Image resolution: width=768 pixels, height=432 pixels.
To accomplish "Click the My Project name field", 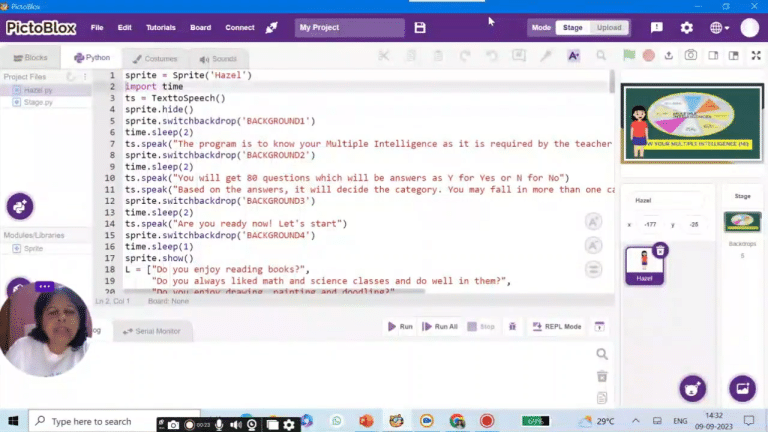I will pos(349,27).
